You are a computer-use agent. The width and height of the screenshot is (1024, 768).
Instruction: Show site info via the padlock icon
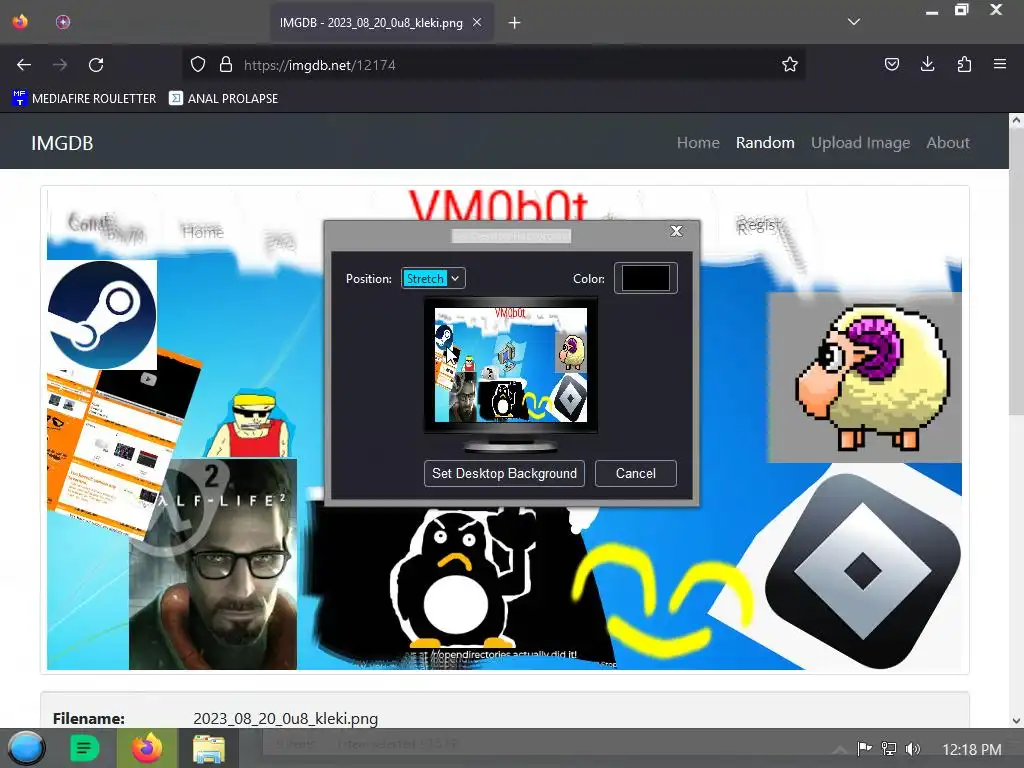[x=226, y=65]
